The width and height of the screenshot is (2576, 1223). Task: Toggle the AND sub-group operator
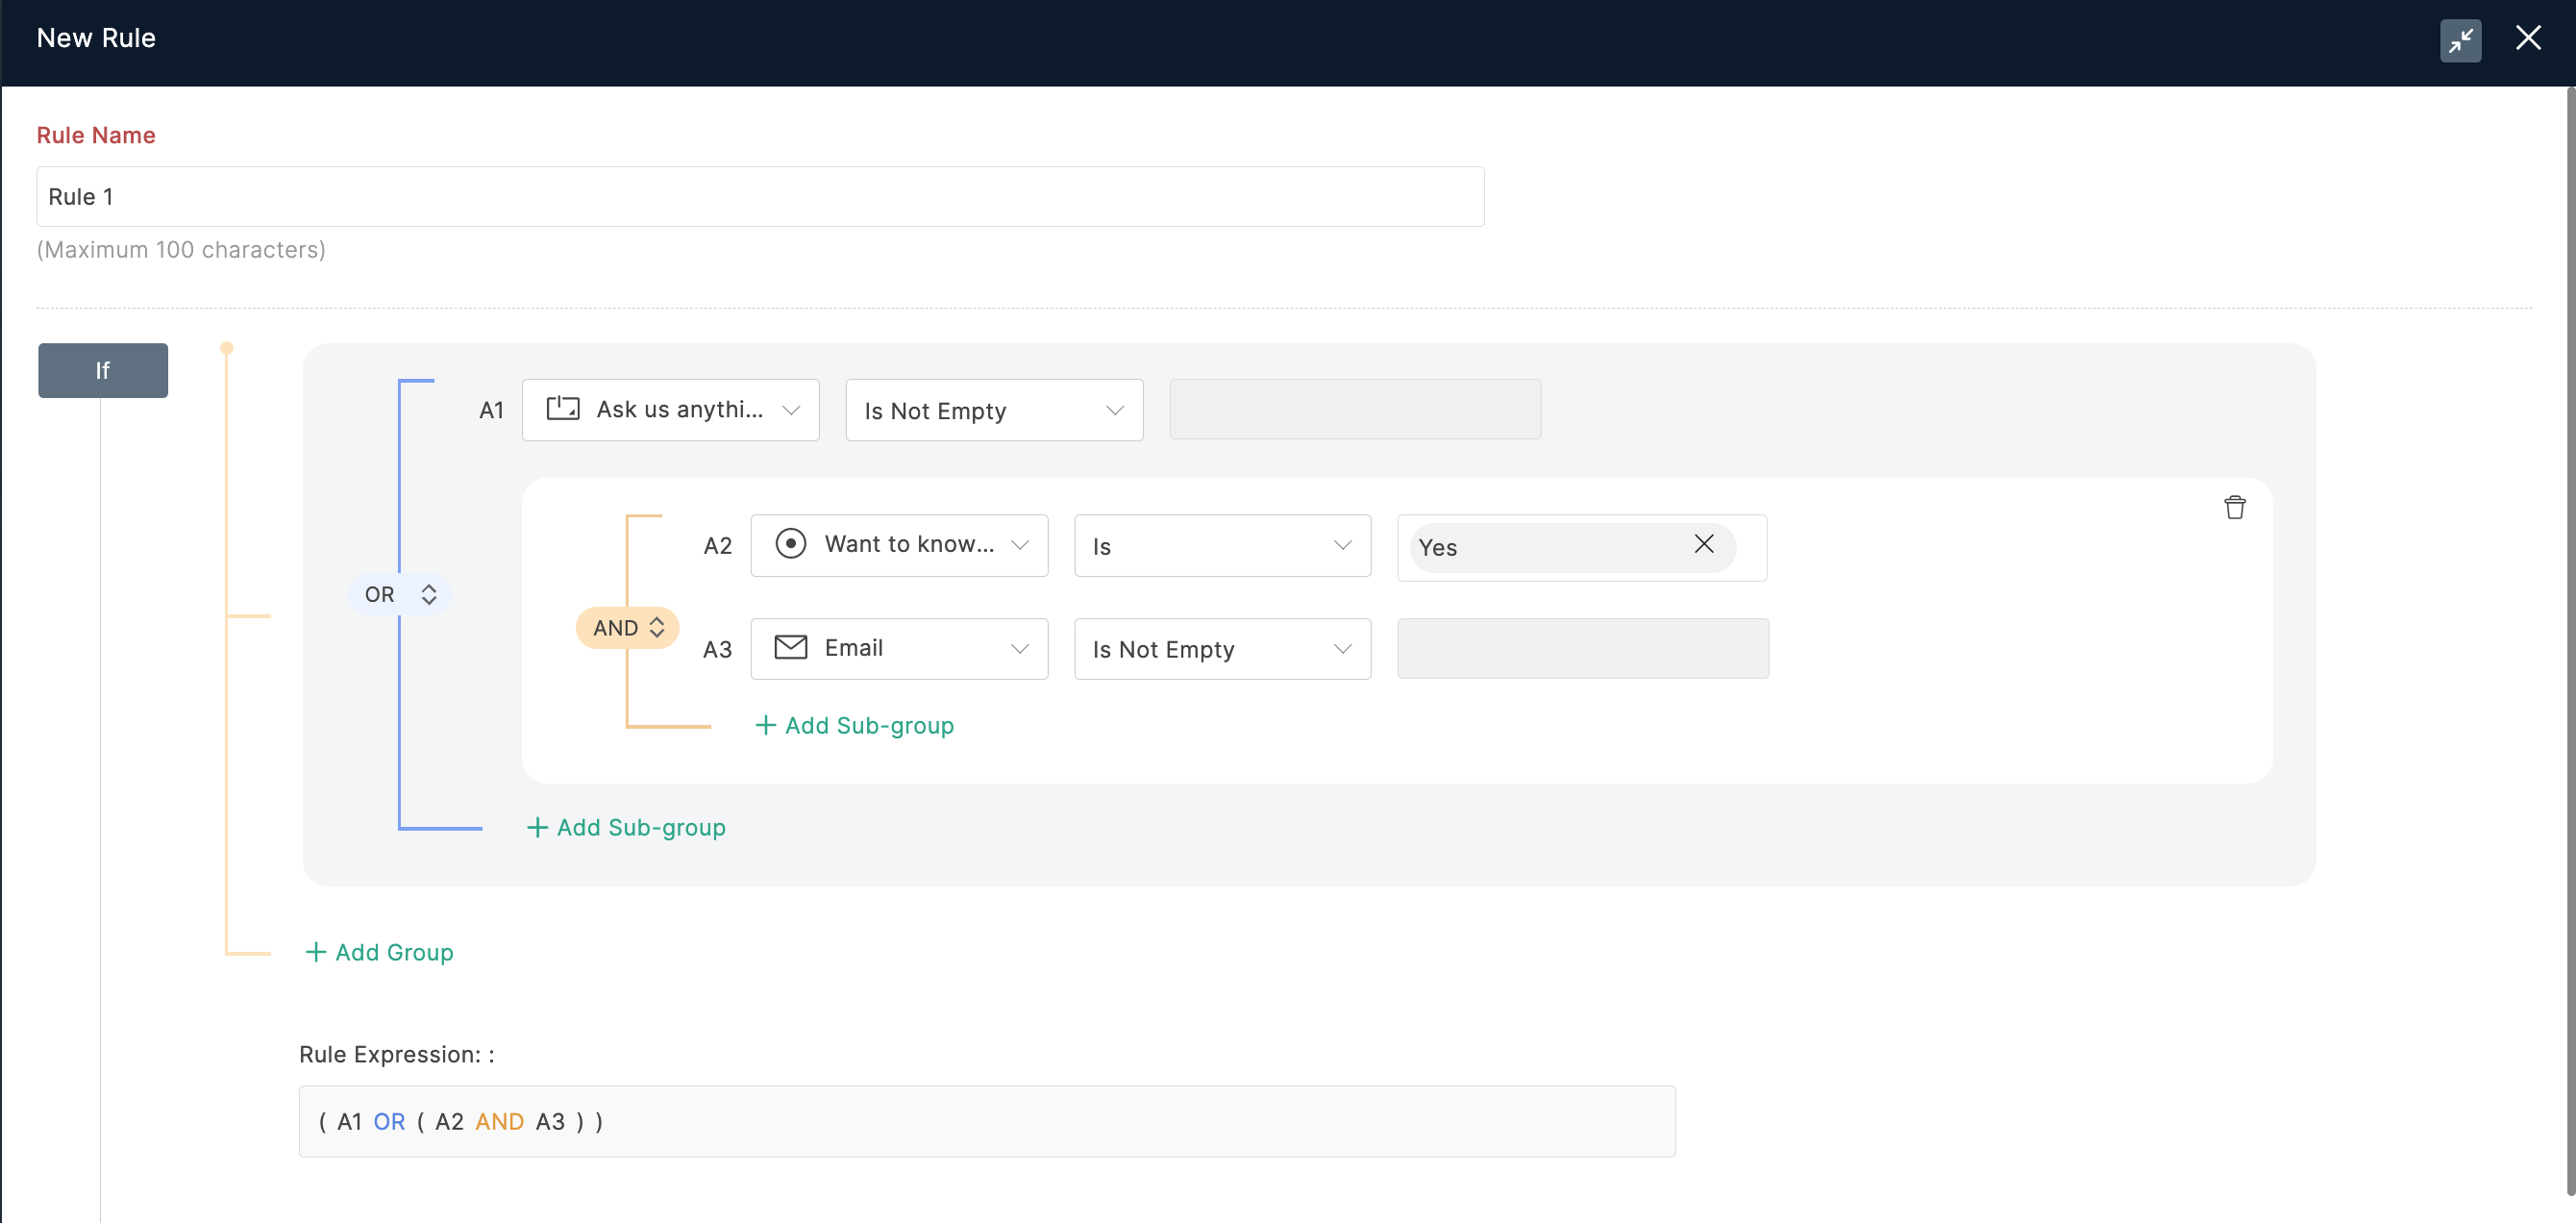tap(628, 628)
